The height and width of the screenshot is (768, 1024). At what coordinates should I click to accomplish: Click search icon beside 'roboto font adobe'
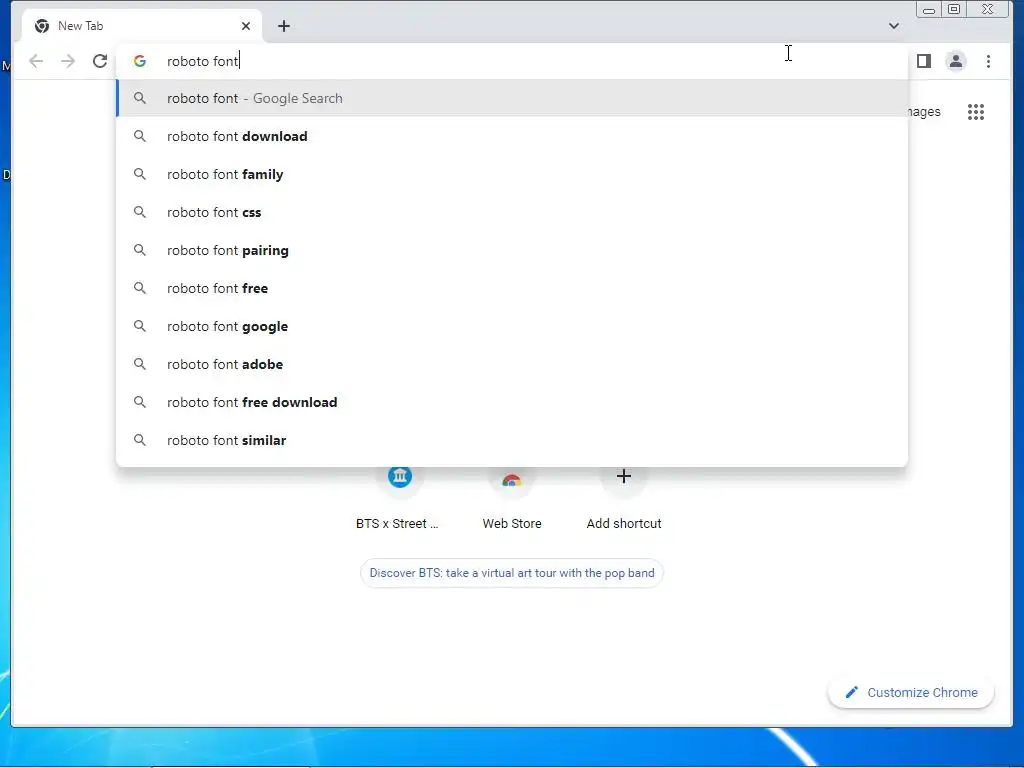pyautogui.click(x=140, y=364)
